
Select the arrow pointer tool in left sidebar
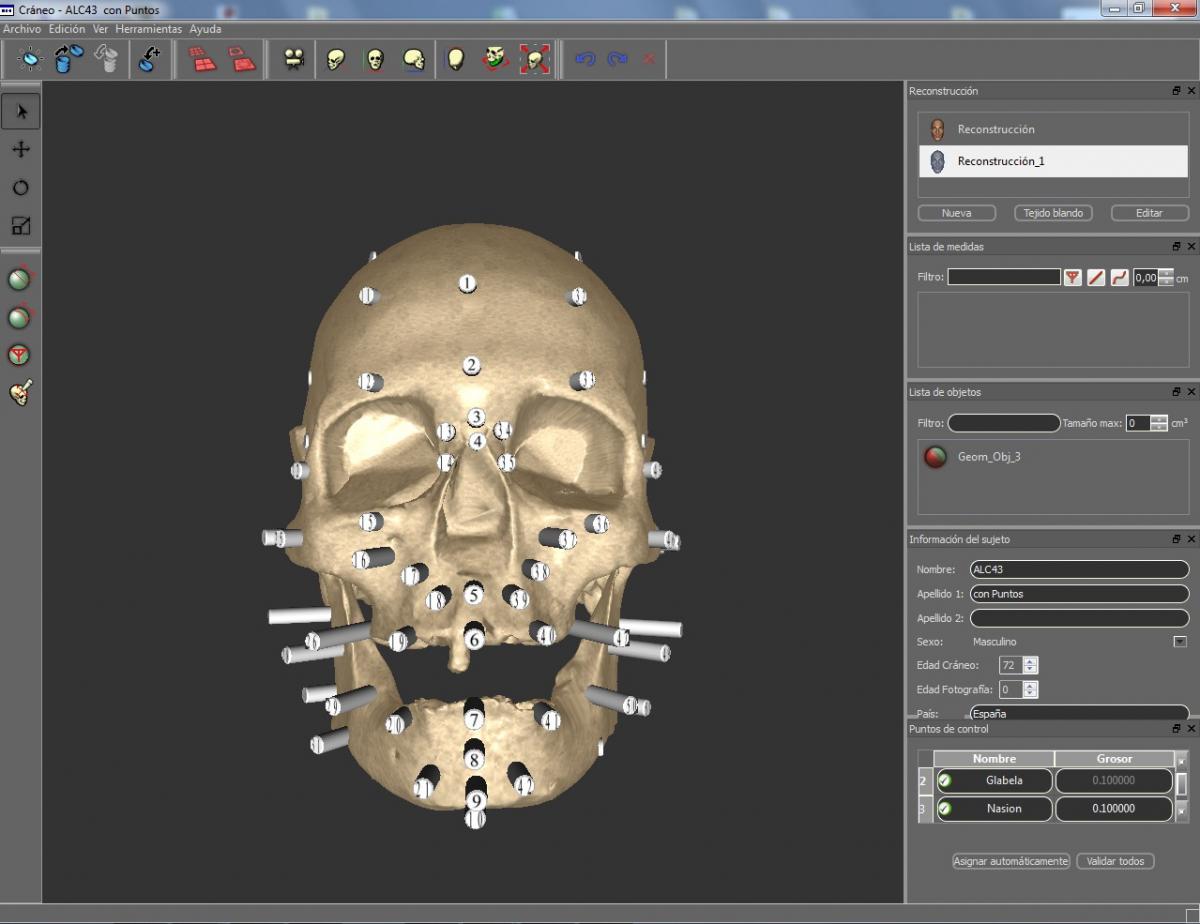[21, 111]
